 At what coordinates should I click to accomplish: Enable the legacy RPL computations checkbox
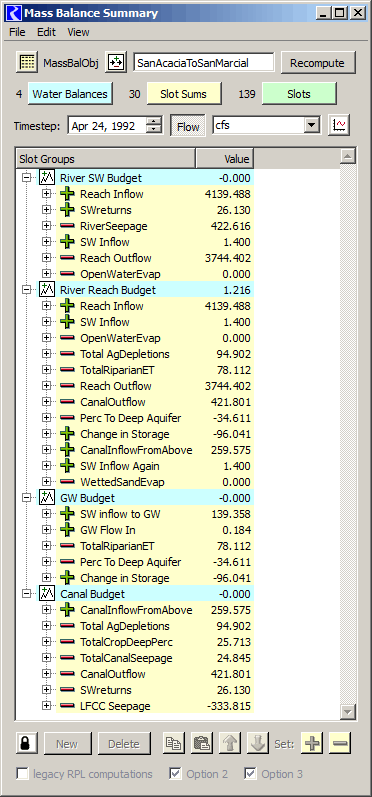point(22,774)
